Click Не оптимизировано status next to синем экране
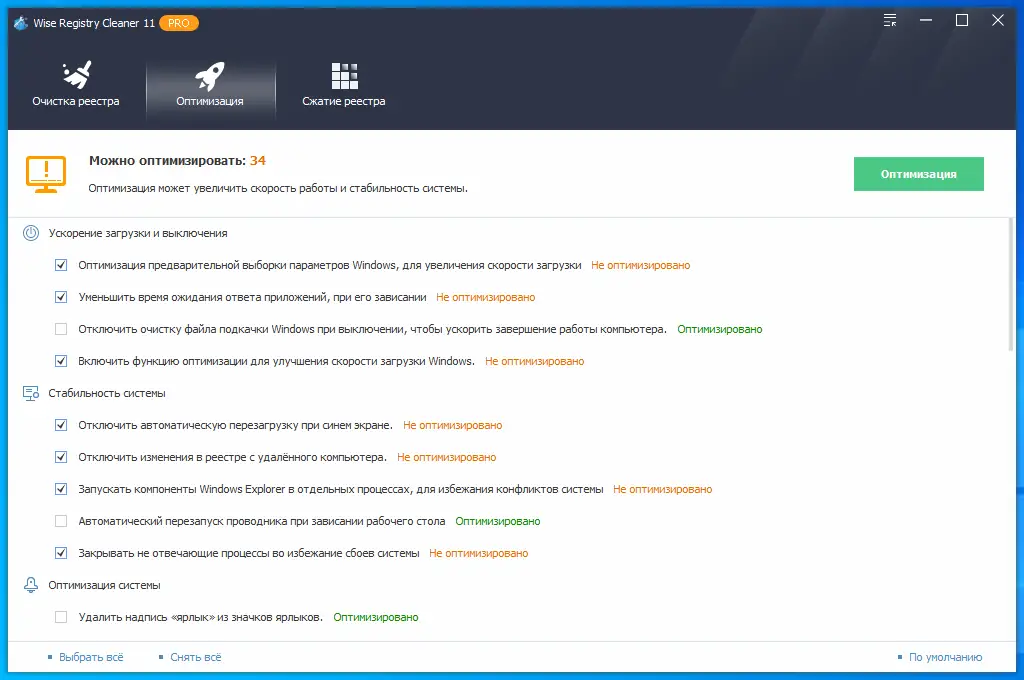Image resolution: width=1024 pixels, height=680 pixels. (x=453, y=425)
